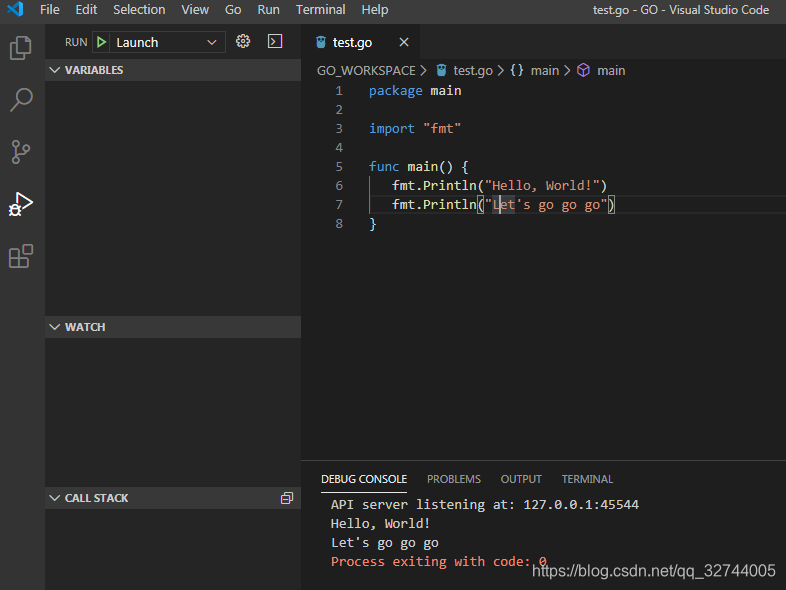786x590 pixels.
Task: Open the File menu
Action: coord(50,10)
